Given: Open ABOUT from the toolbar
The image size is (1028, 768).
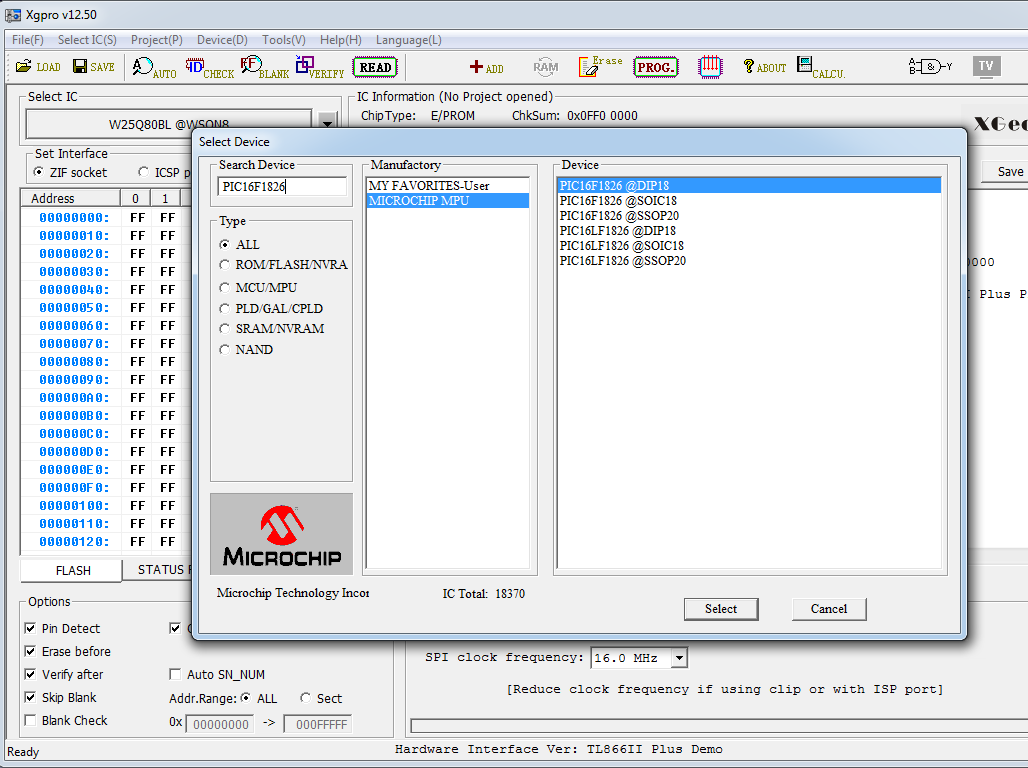Looking at the screenshot, I should coord(764,67).
